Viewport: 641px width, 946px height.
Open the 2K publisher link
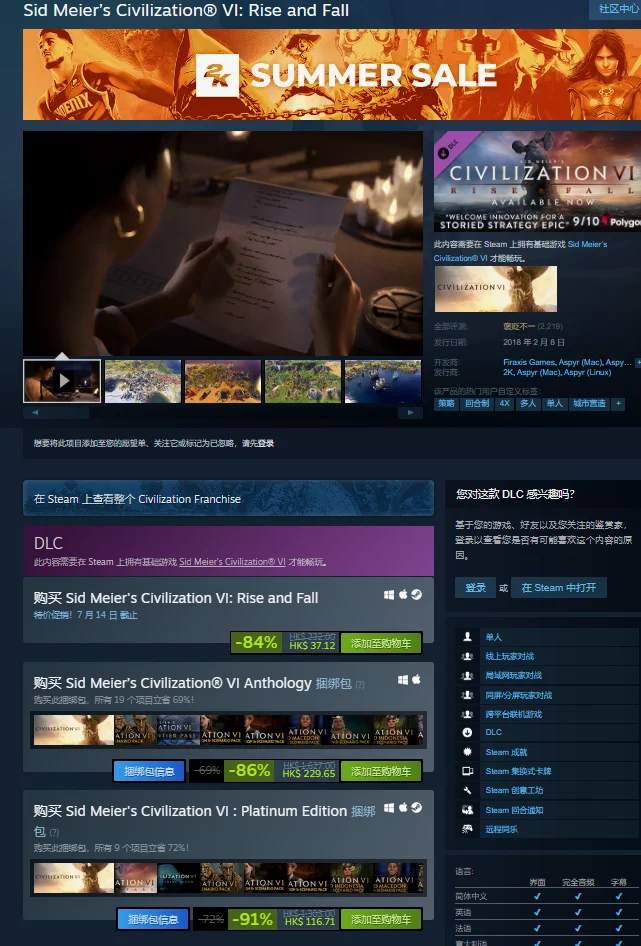click(508, 372)
